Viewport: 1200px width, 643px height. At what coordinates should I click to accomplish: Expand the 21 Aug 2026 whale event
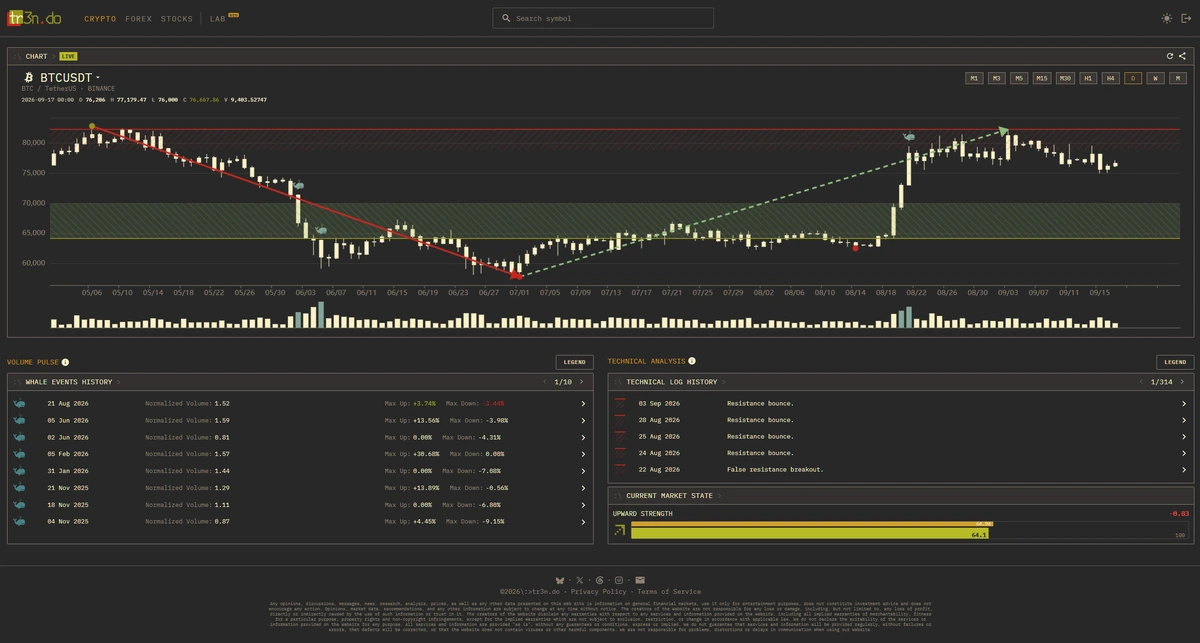(583, 404)
